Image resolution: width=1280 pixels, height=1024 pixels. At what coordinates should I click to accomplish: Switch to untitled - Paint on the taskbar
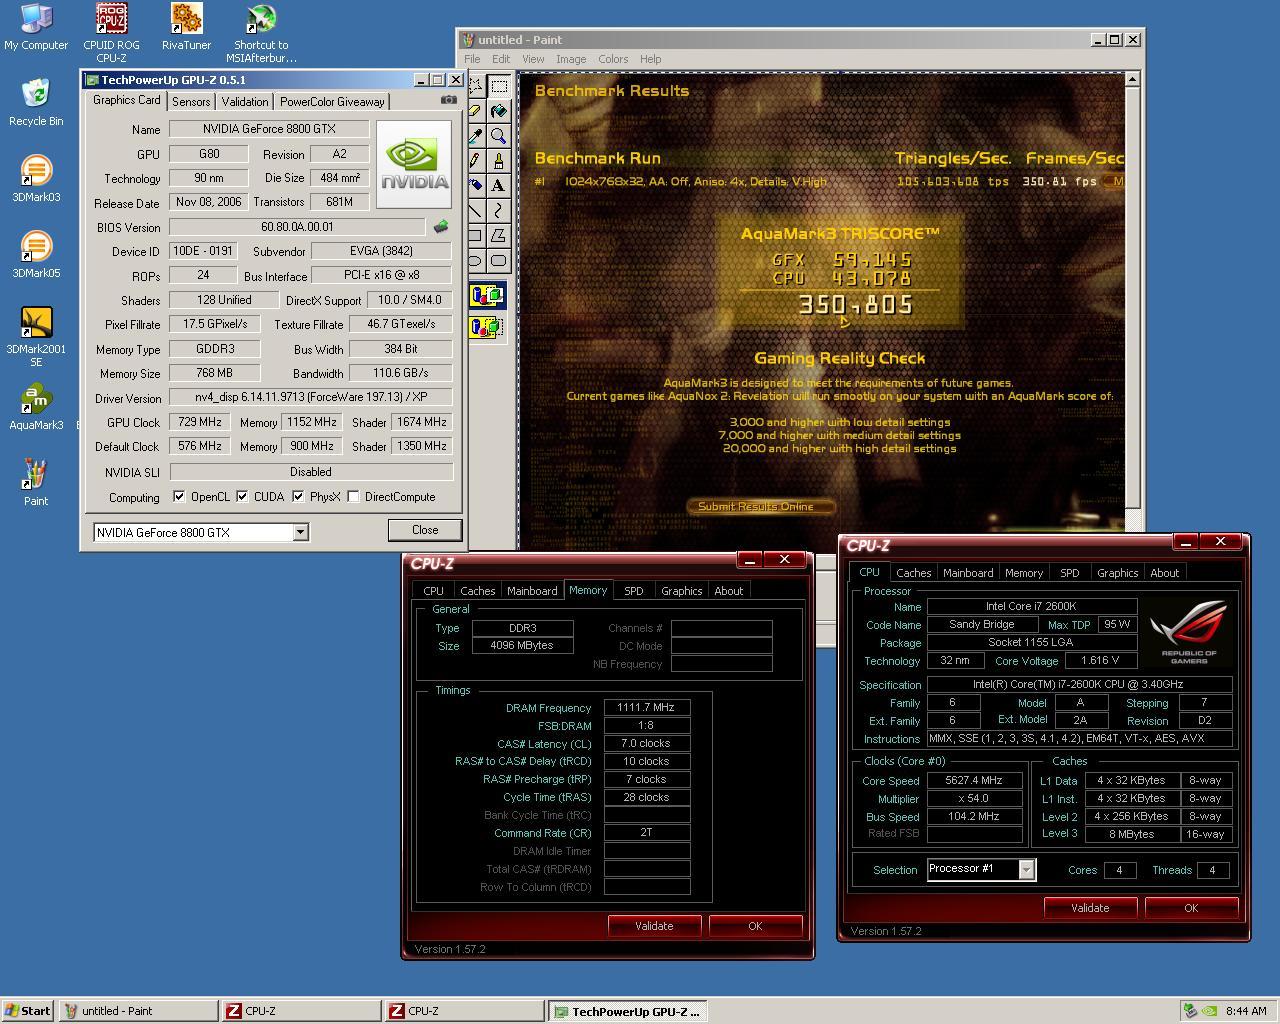pyautogui.click(x=138, y=1011)
